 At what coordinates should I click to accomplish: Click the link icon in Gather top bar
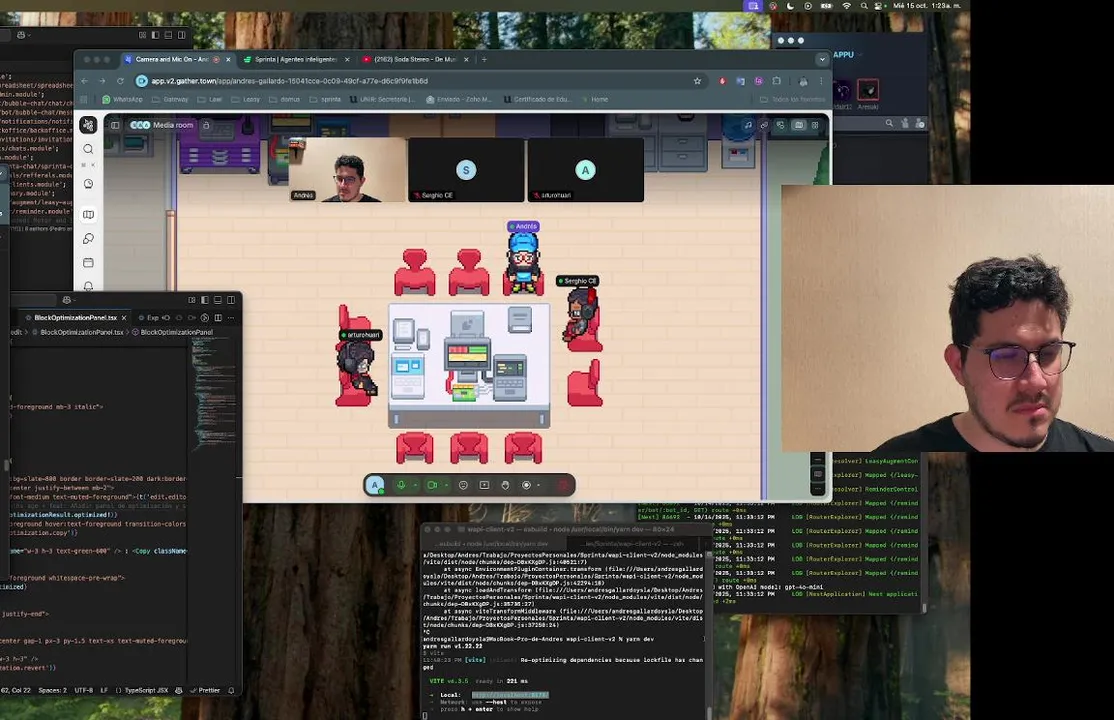(x=764, y=125)
